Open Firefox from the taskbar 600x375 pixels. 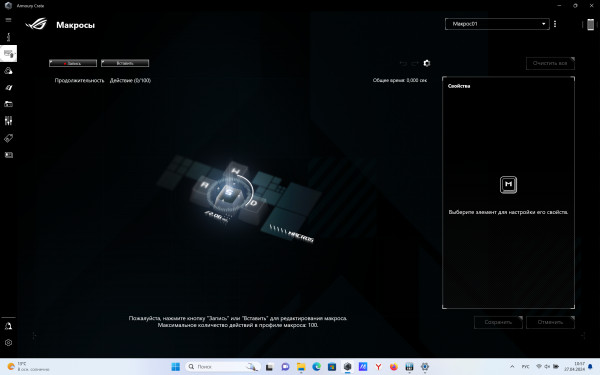click(393, 367)
